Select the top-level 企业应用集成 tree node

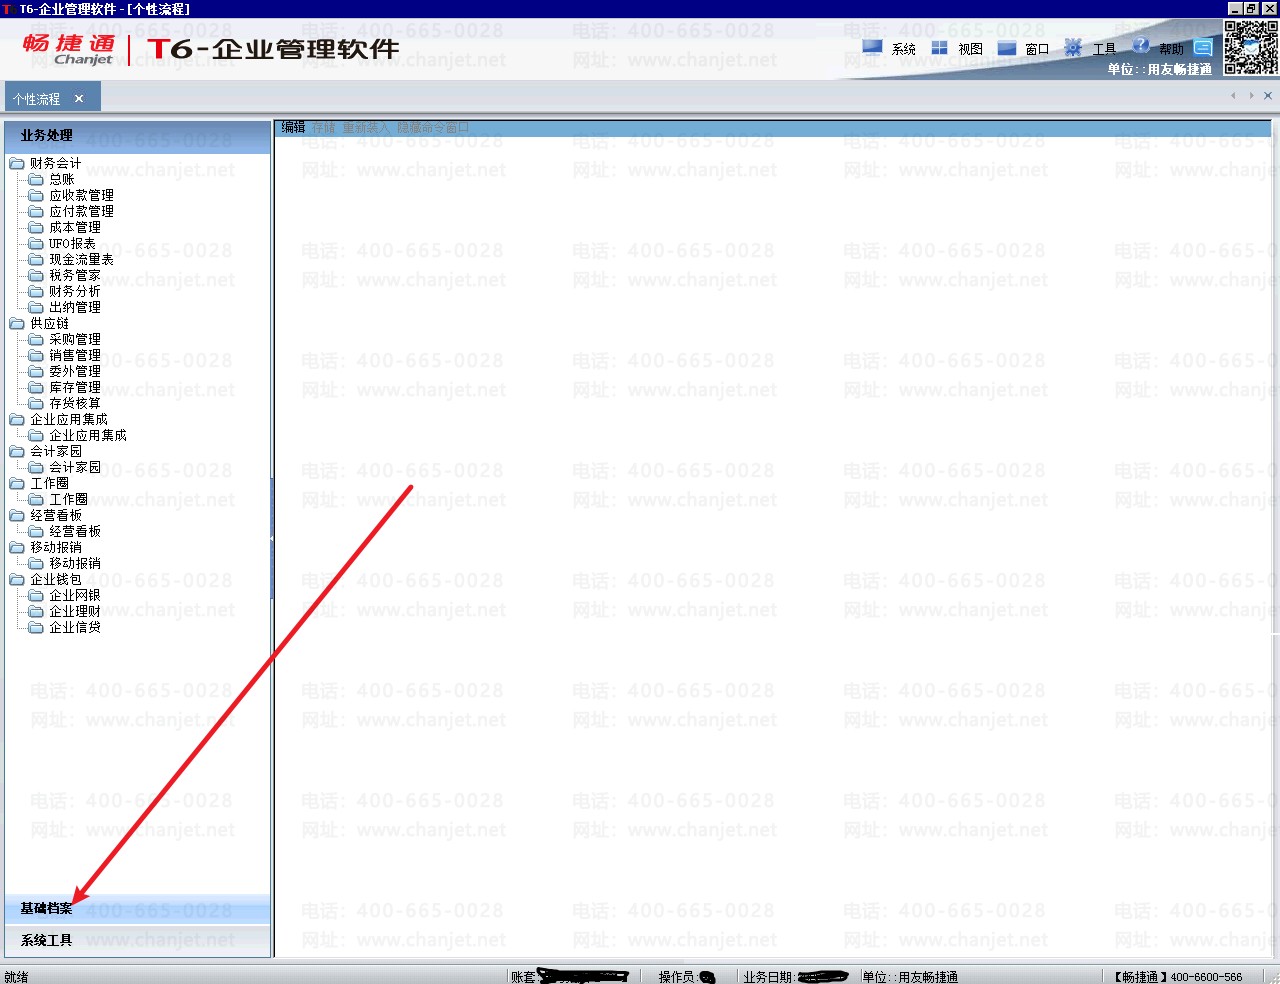click(x=69, y=420)
